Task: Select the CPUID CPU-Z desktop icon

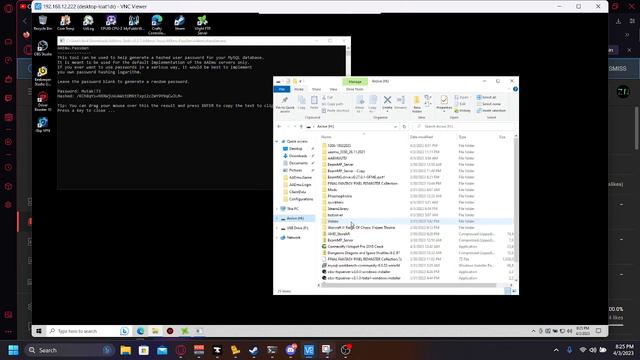Action: point(111,23)
